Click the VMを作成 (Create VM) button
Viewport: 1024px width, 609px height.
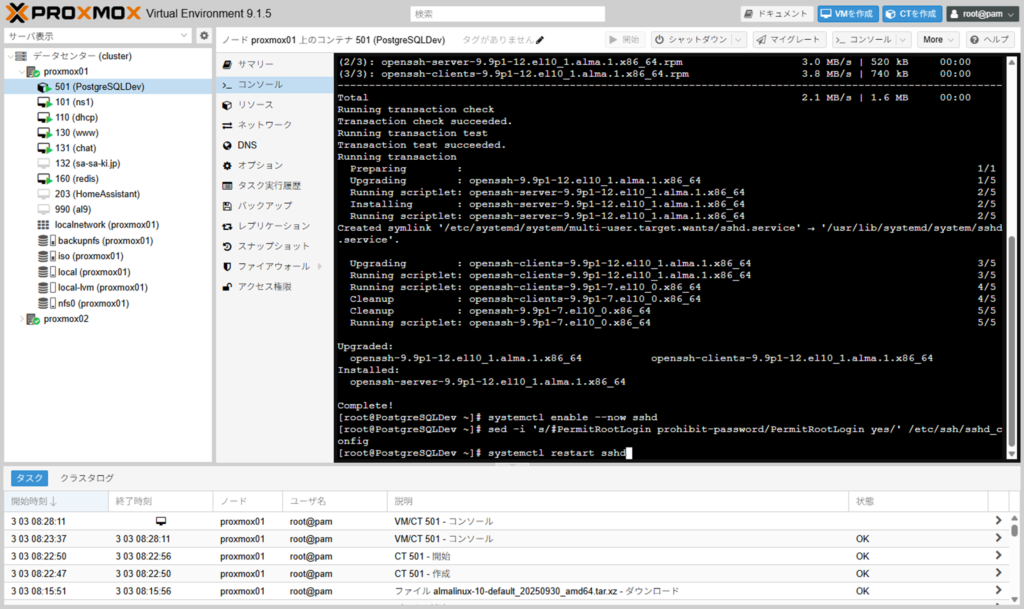846,14
